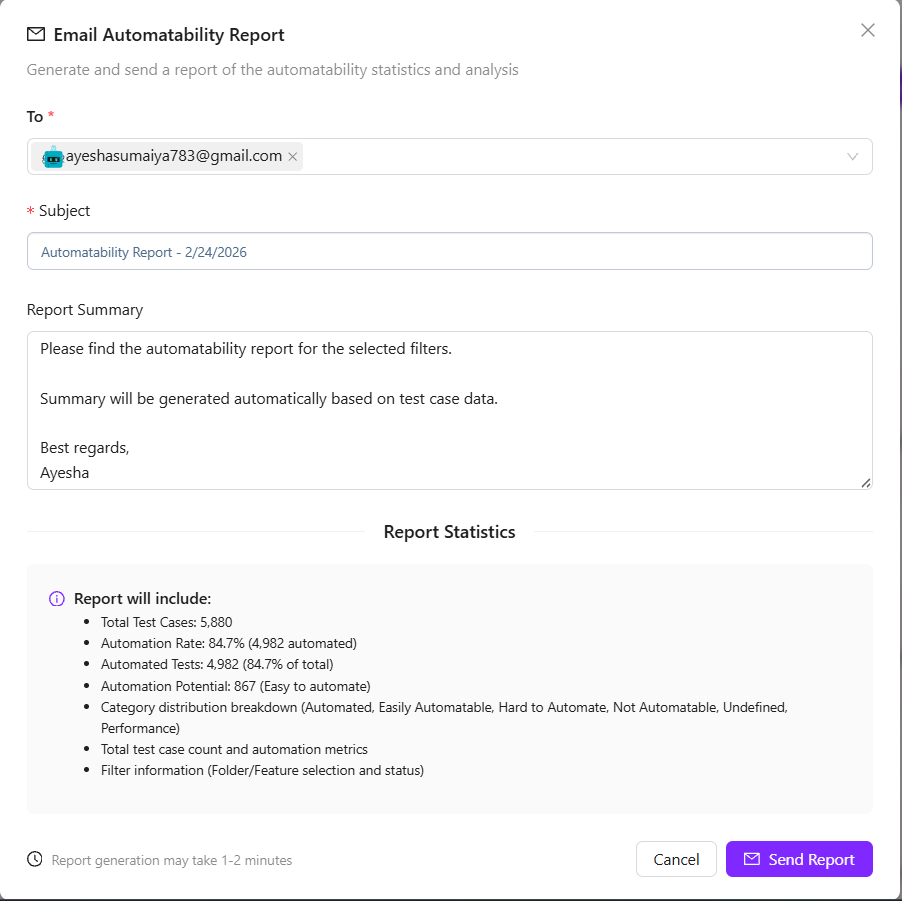Click the "Total Test Cases: 5,880" list item

pyautogui.click(x=167, y=622)
